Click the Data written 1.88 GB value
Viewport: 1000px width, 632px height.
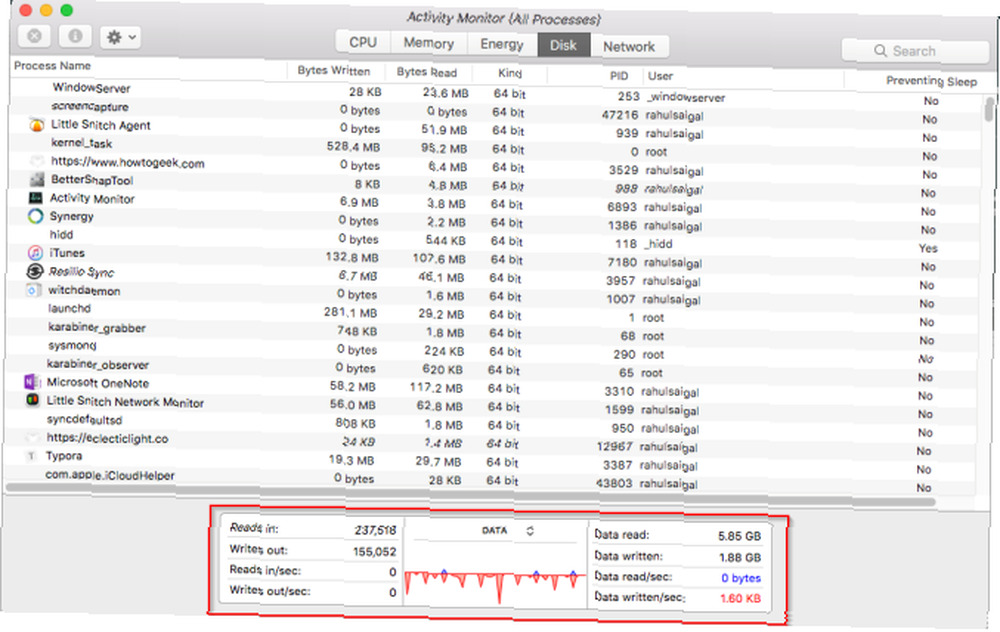pos(740,557)
